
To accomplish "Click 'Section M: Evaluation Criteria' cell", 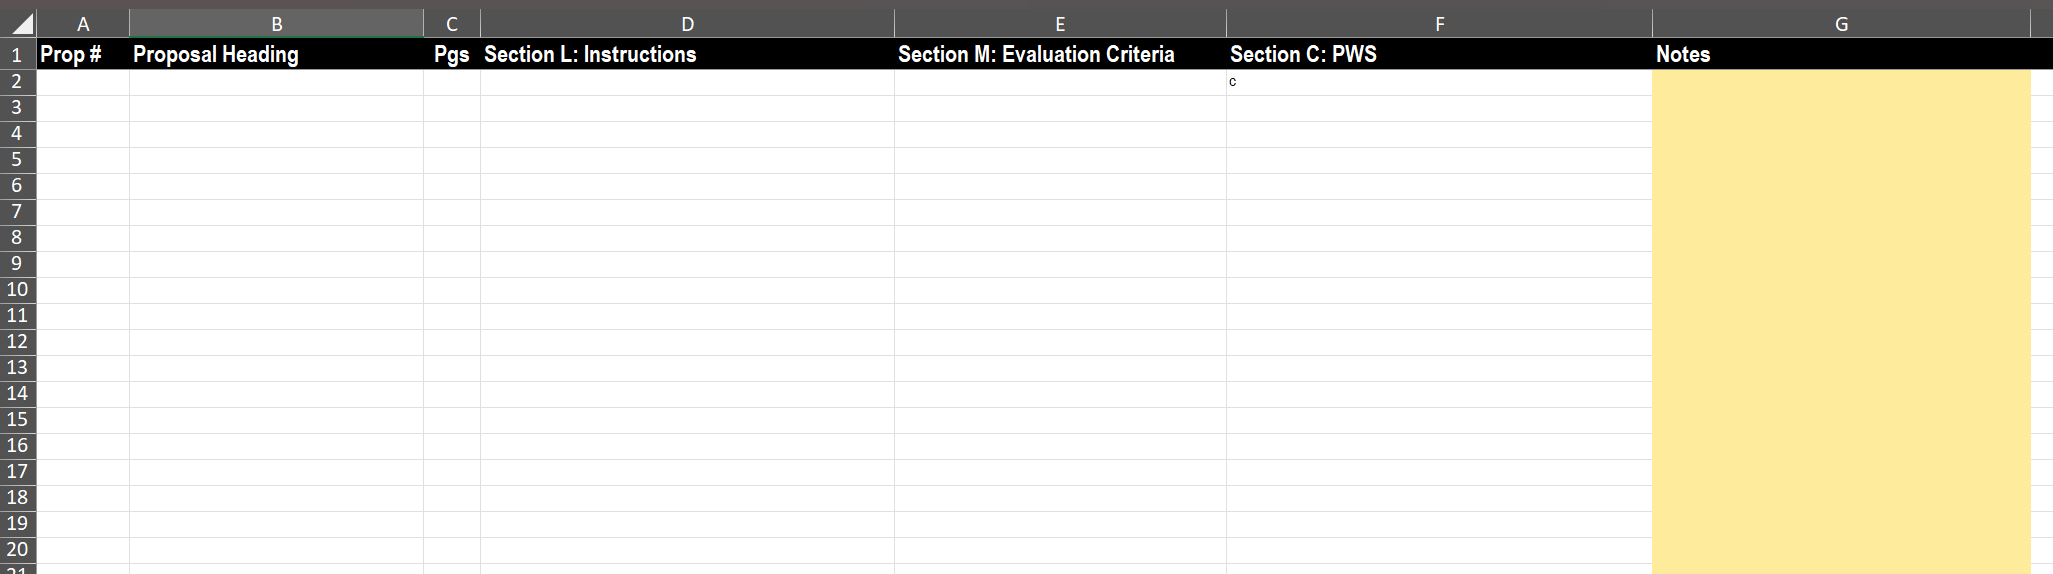I will pyautogui.click(x=1060, y=54).
